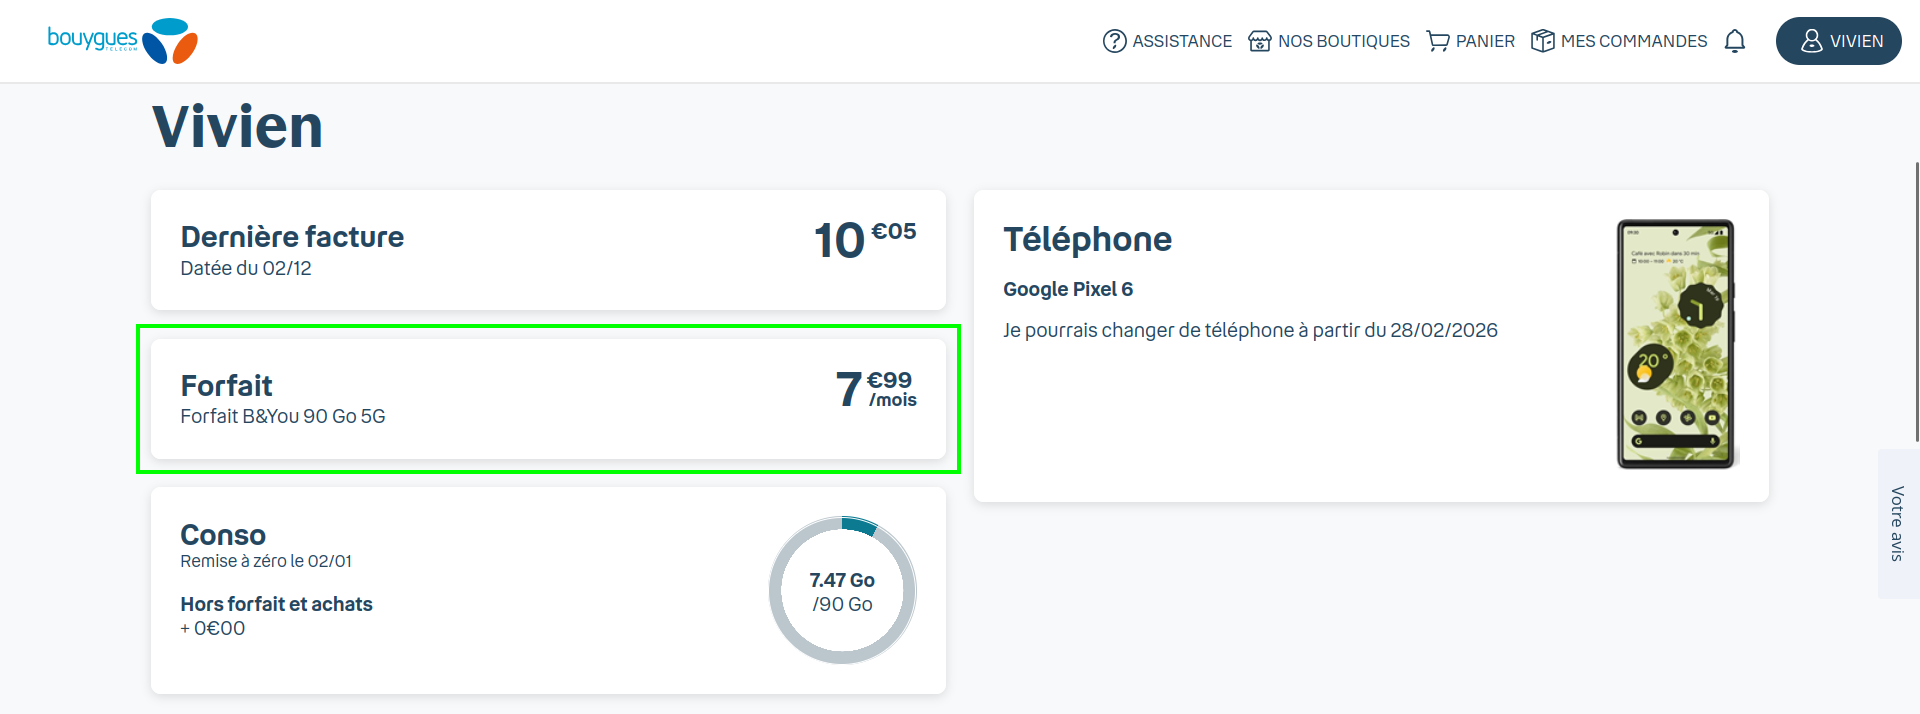Open the Panier link
The height and width of the screenshot is (714, 1920).
tap(1485, 41)
